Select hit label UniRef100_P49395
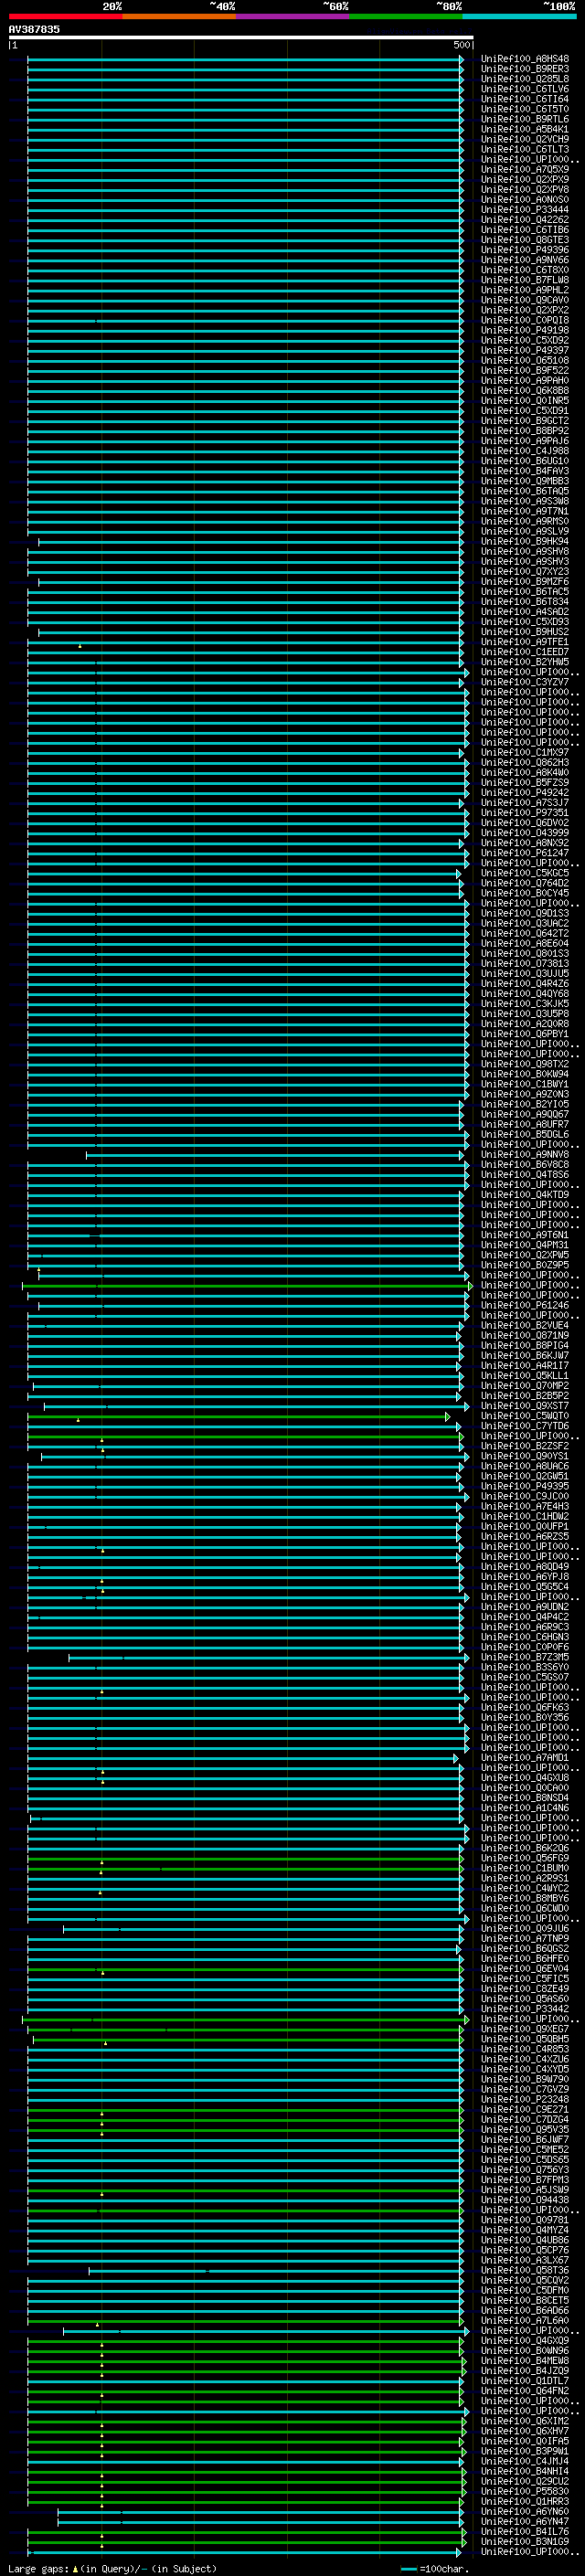Viewport: 585px width, 2576px height. [x=525, y=1487]
